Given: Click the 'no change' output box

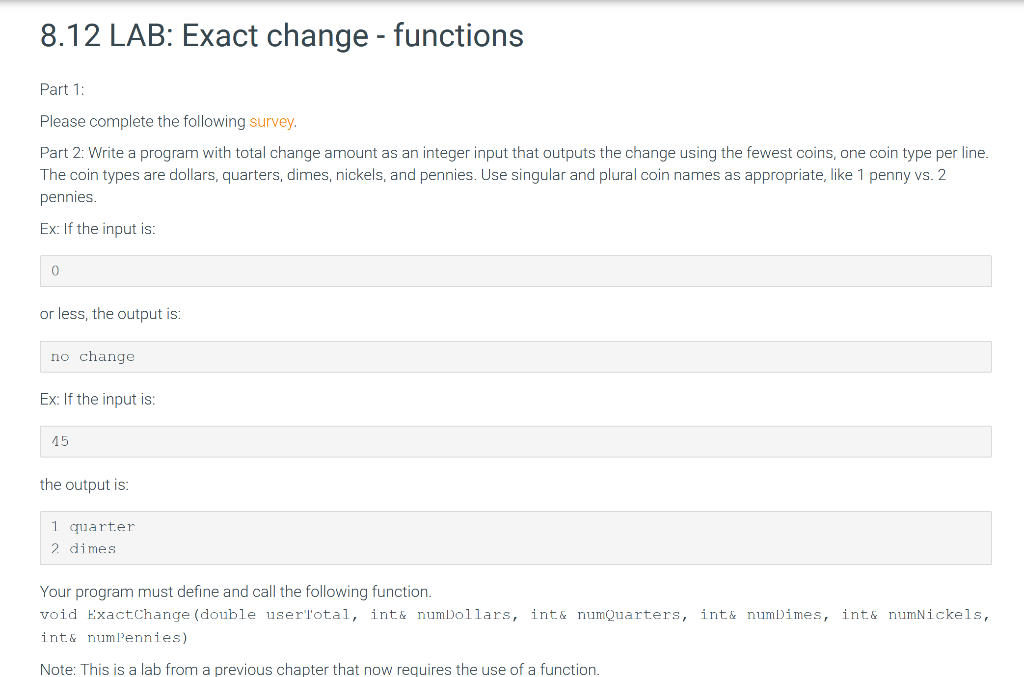Looking at the screenshot, I should click(x=515, y=357).
